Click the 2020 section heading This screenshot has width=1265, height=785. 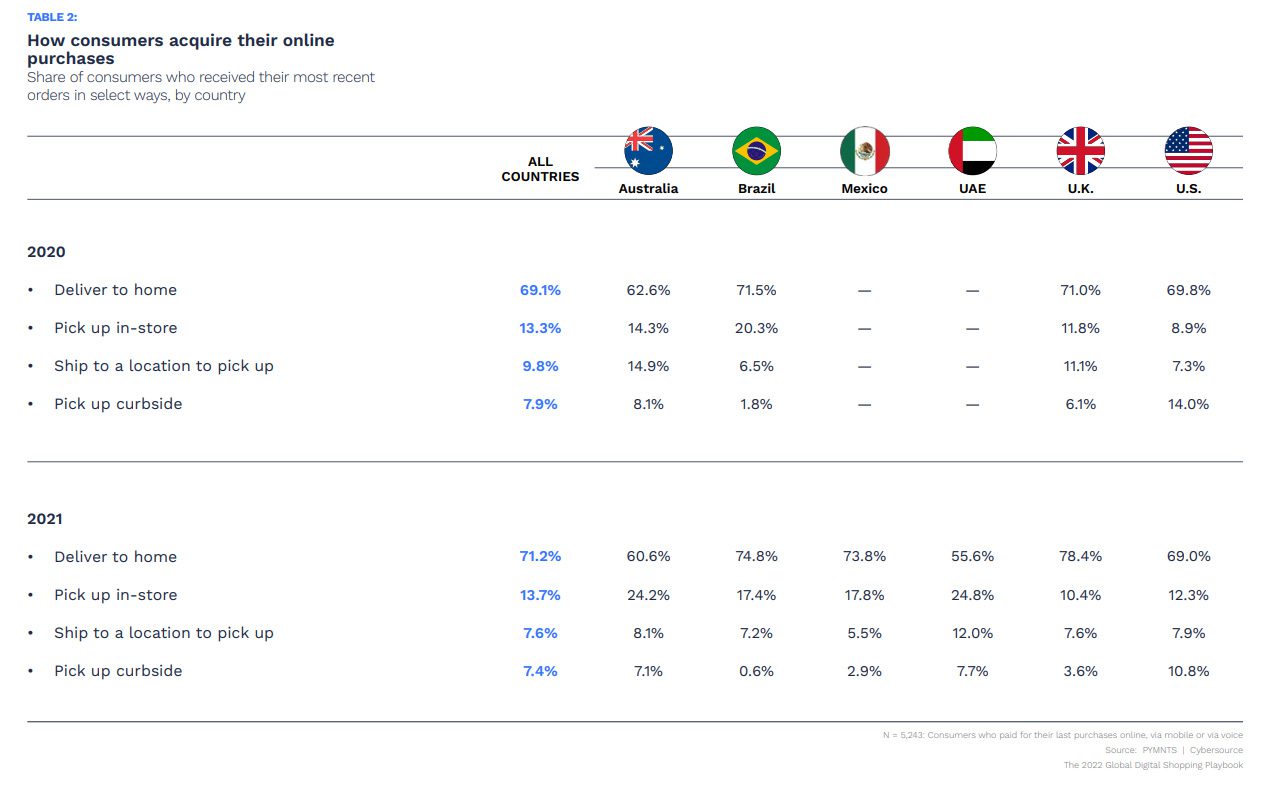pos(46,252)
